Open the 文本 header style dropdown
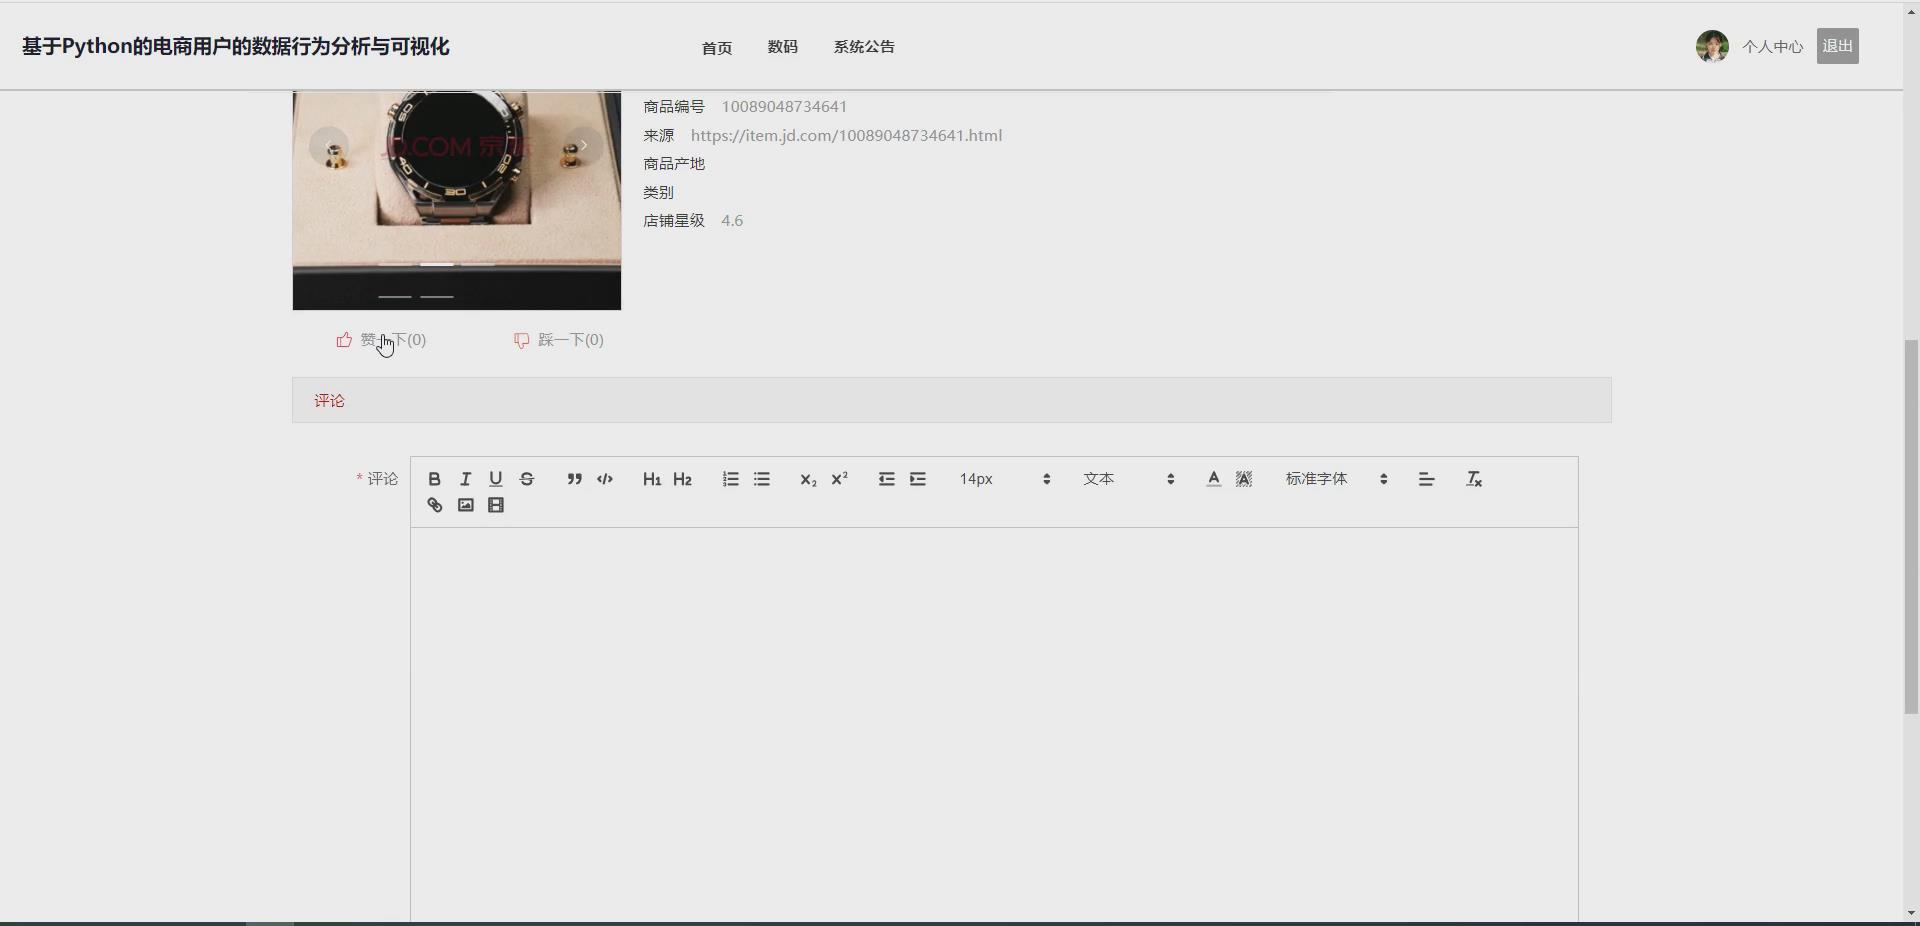Image resolution: width=1920 pixels, height=926 pixels. coord(1128,479)
